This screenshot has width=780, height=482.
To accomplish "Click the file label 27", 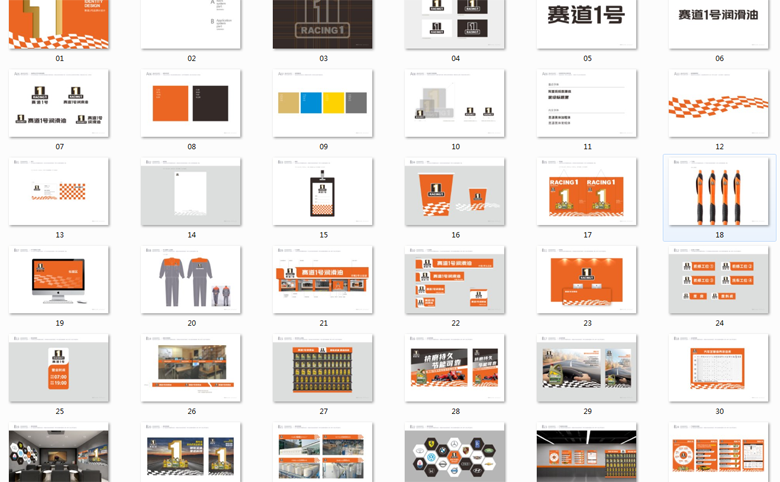I will pyautogui.click(x=324, y=411).
